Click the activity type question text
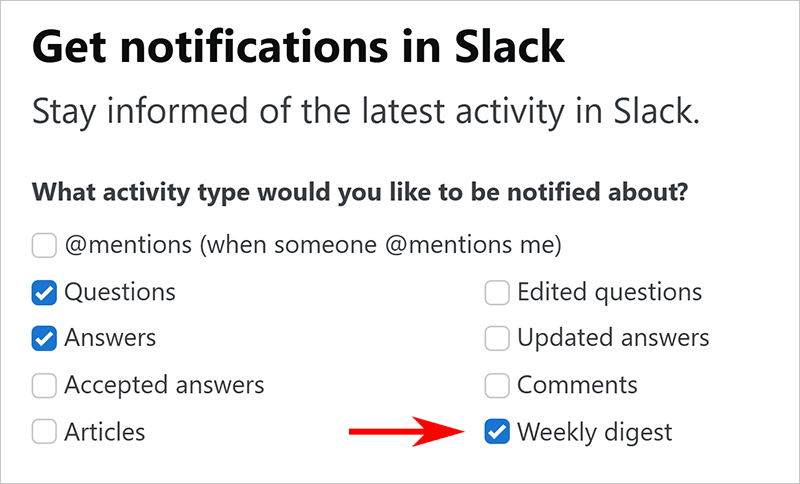 coord(359,191)
